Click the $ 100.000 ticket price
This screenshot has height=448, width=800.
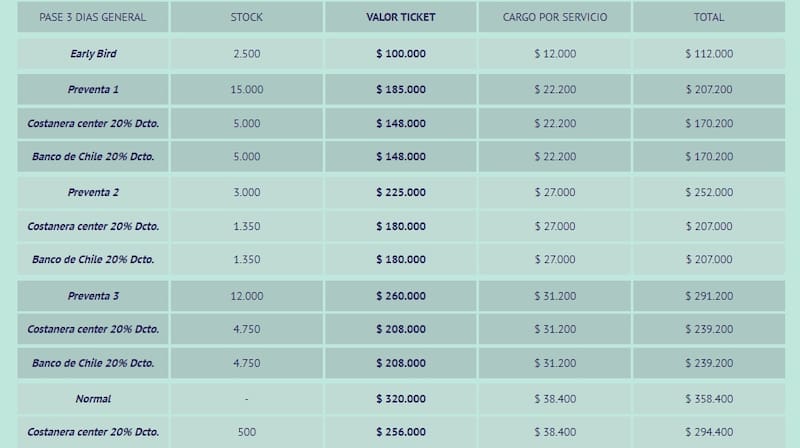coord(401,54)
